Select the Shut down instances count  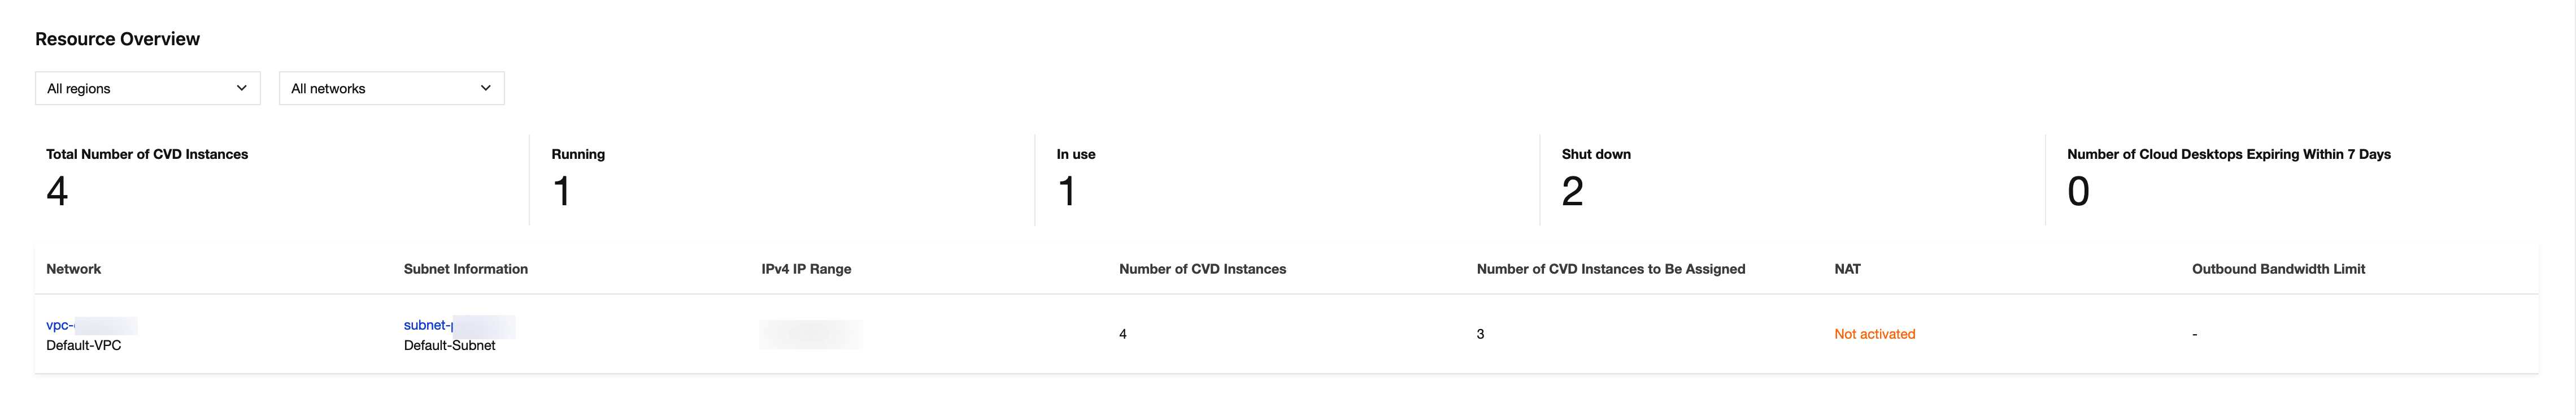coord(1572,191)
